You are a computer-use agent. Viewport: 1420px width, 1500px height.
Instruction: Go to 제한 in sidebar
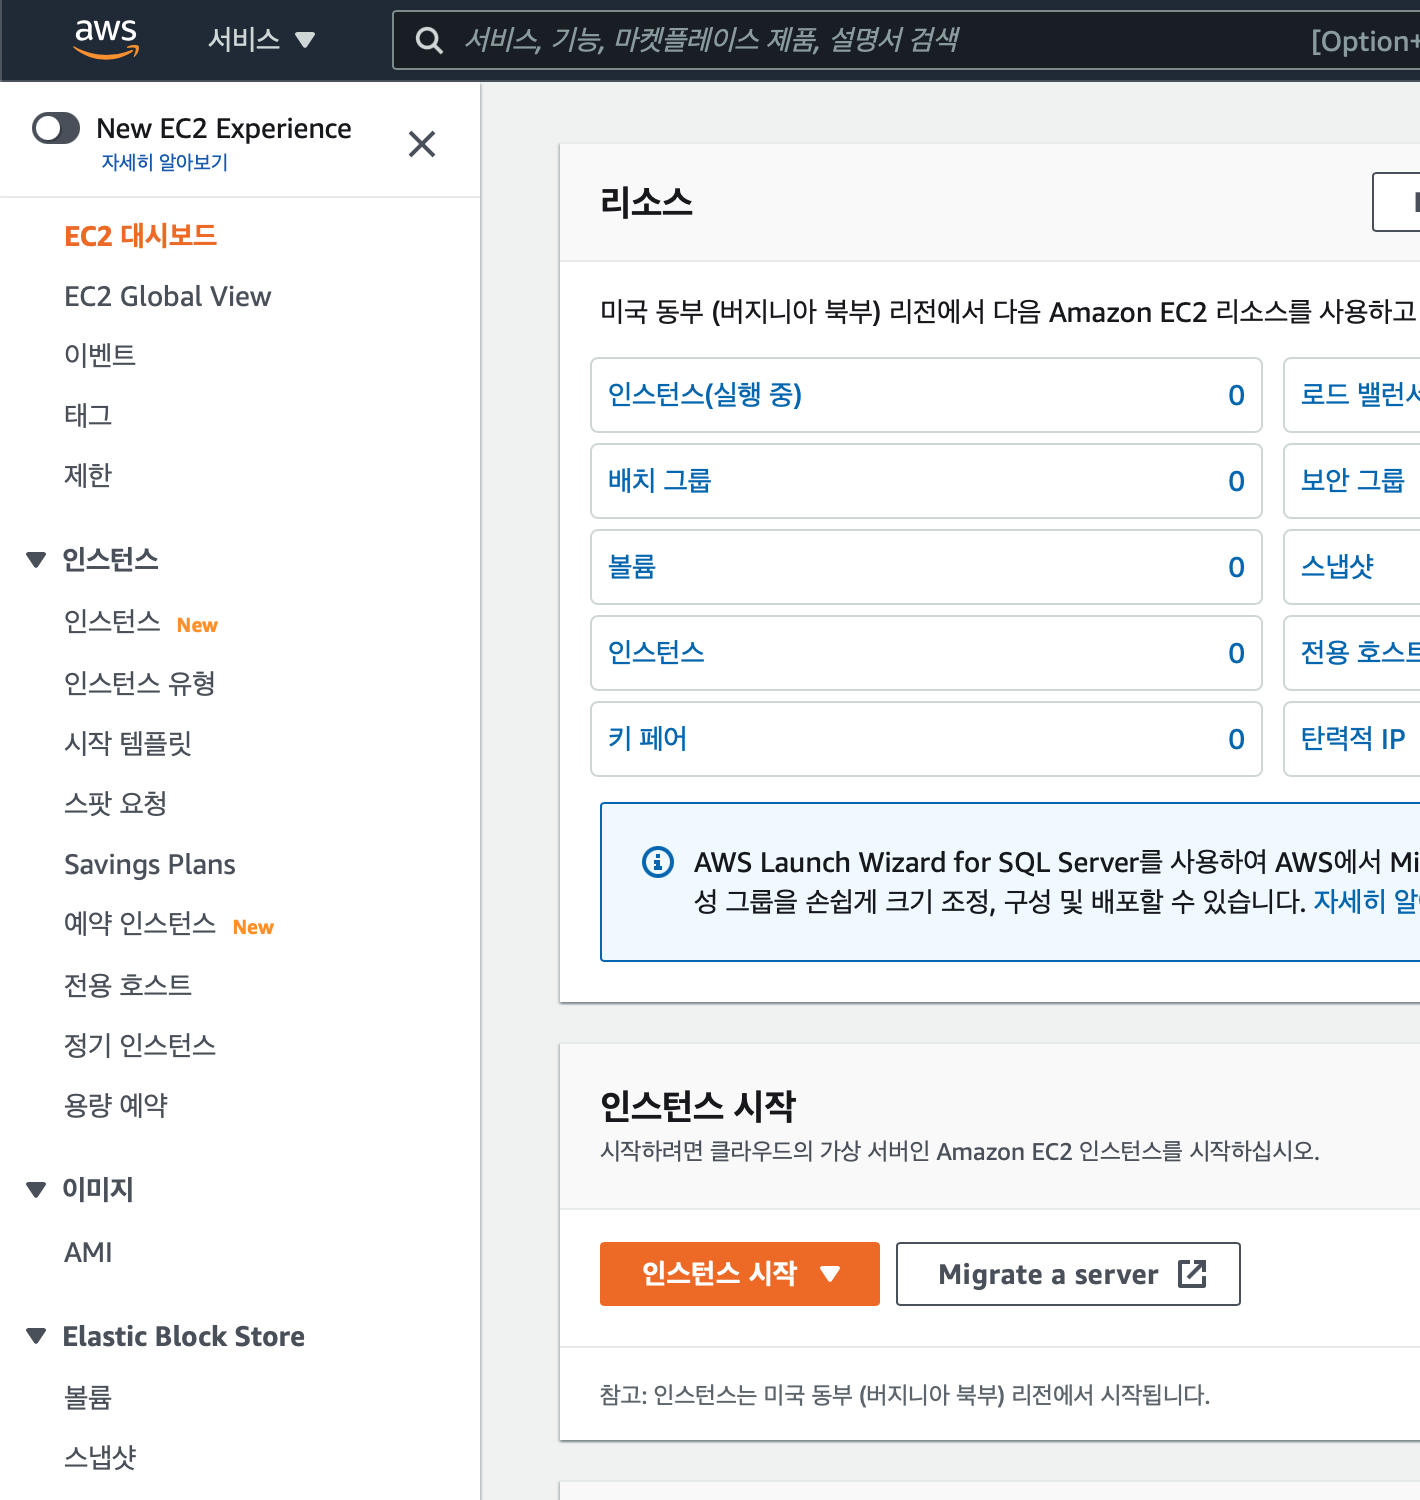[x=88, y=475]
